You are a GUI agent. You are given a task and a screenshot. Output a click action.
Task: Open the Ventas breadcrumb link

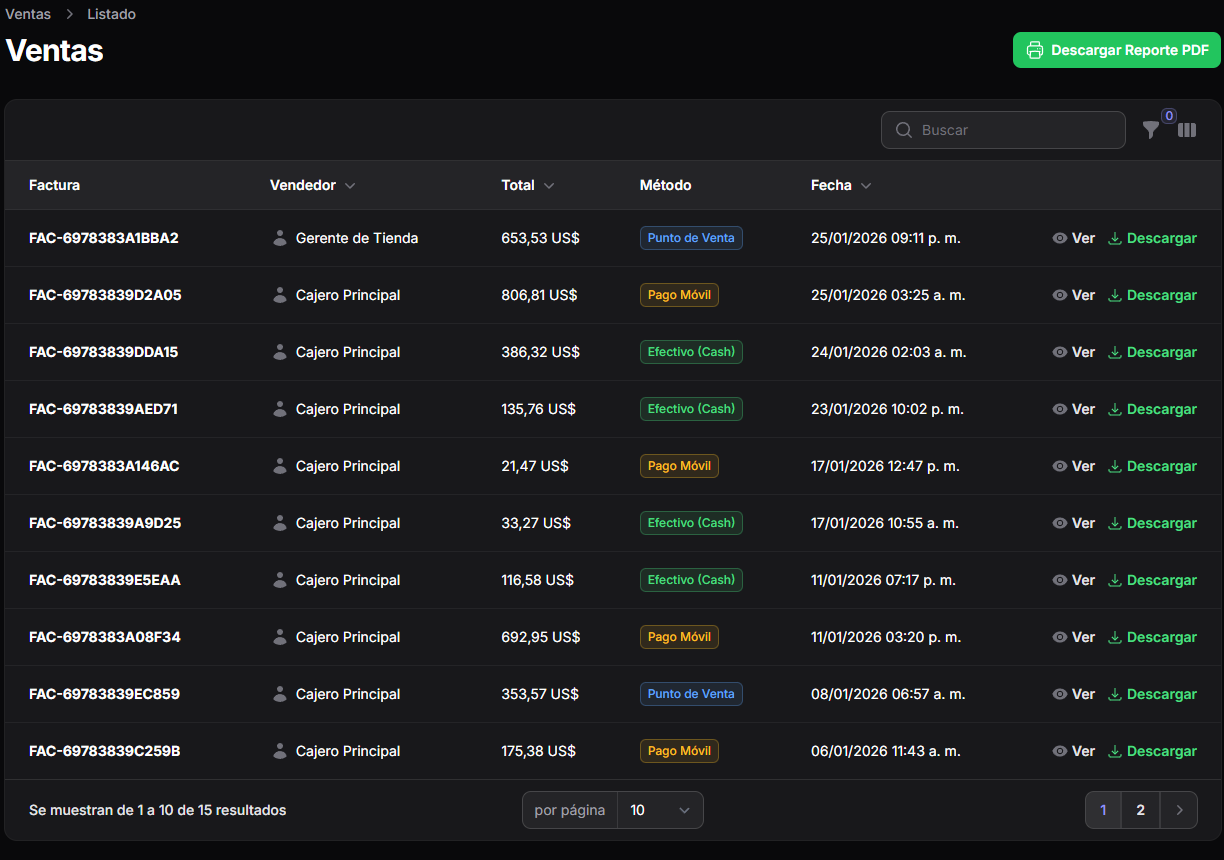pos(27,14)
